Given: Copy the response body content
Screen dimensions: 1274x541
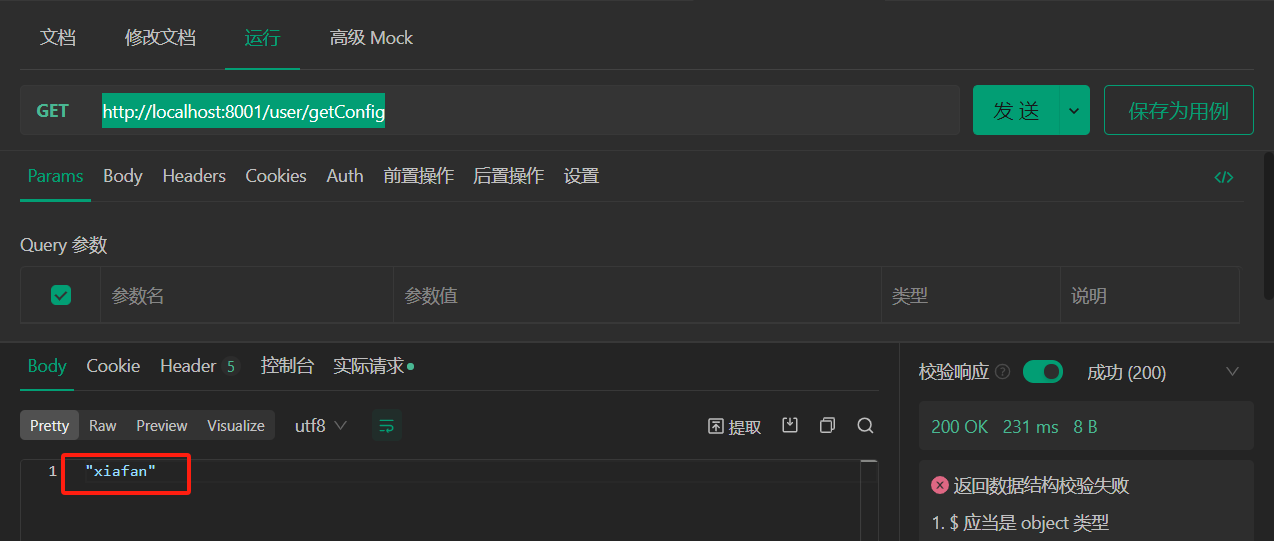Looking at the screenshot, I should (x=827, y=425).
